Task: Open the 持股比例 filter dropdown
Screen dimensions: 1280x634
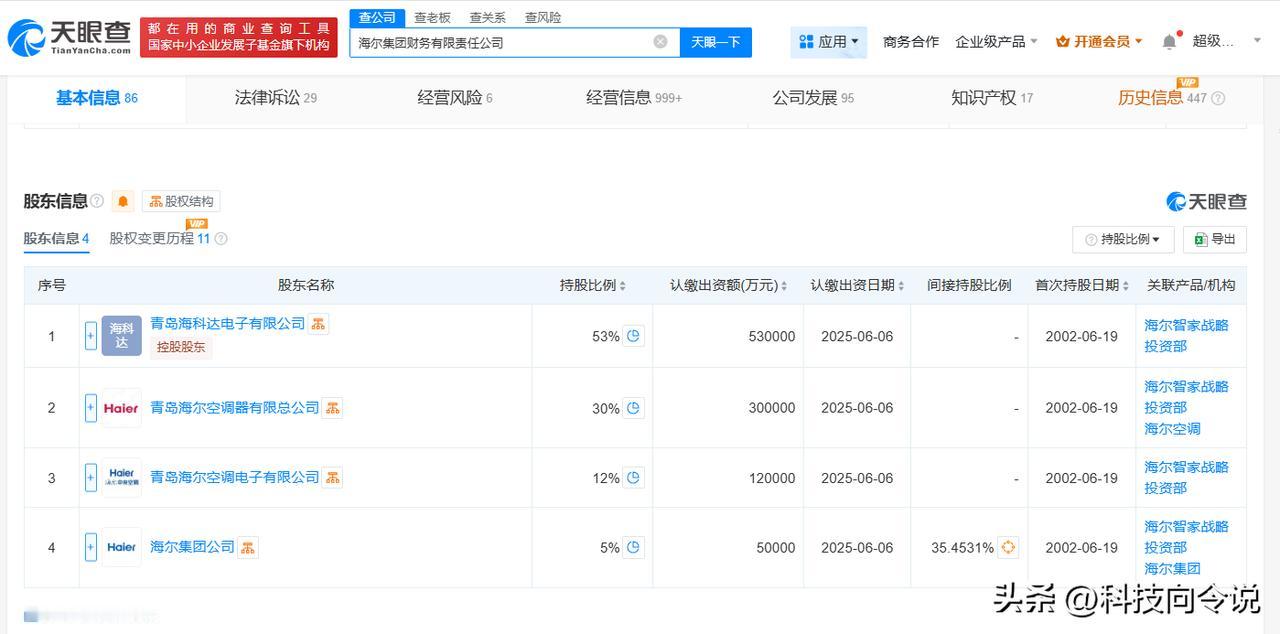Action: click(x=1123, y=239)
